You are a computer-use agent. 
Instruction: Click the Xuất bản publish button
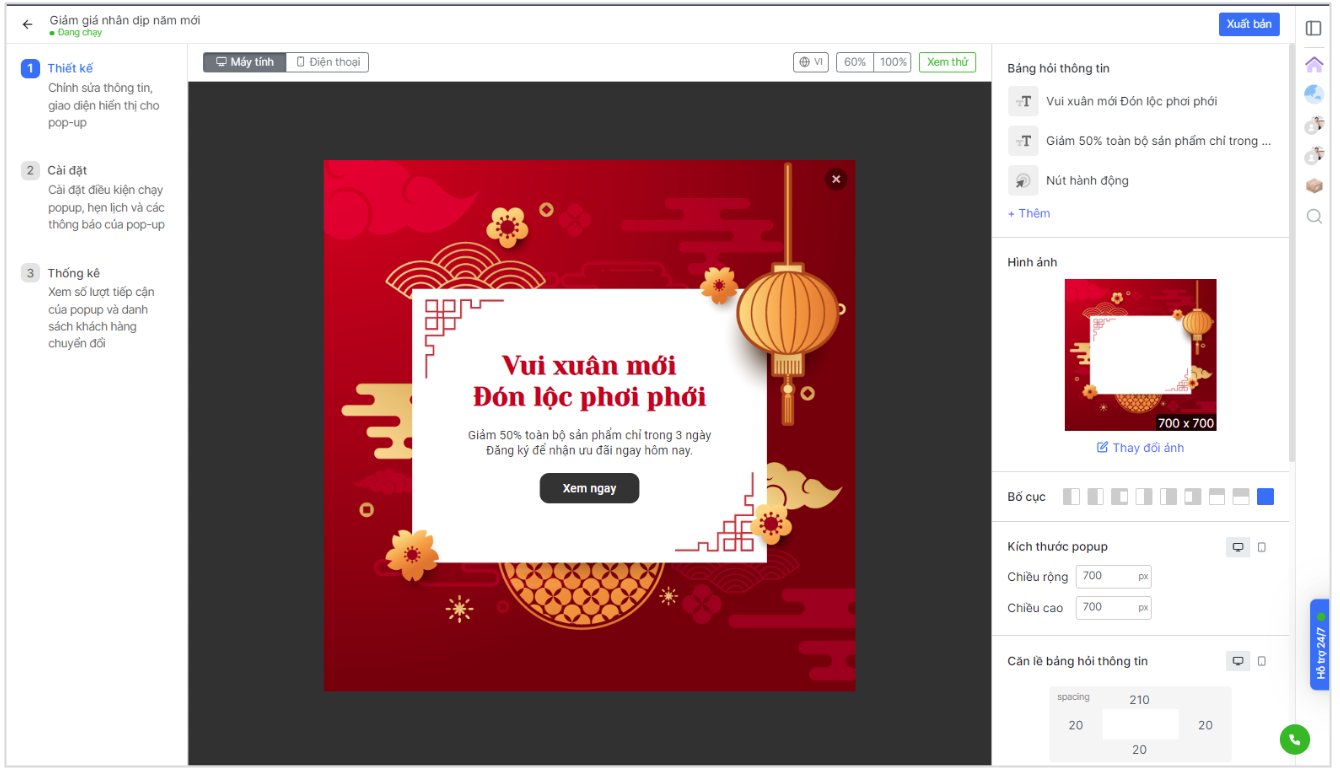[x=1249, y=24]
